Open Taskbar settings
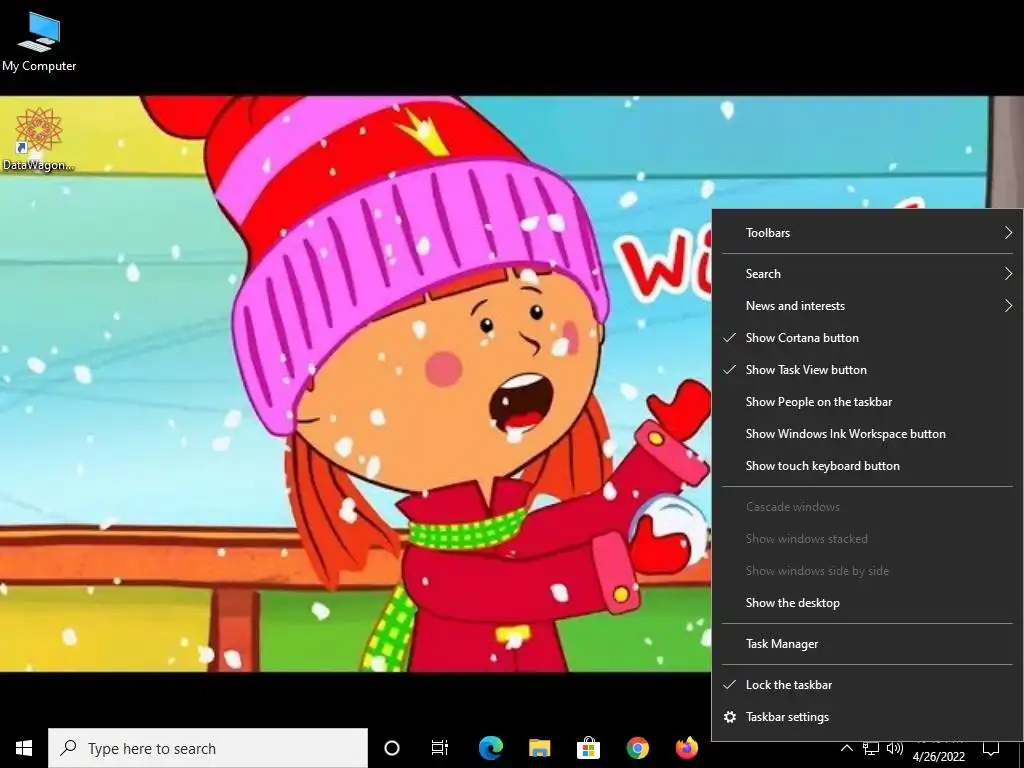Viewport: 1024px width, 768px height. tap(867, 717)
